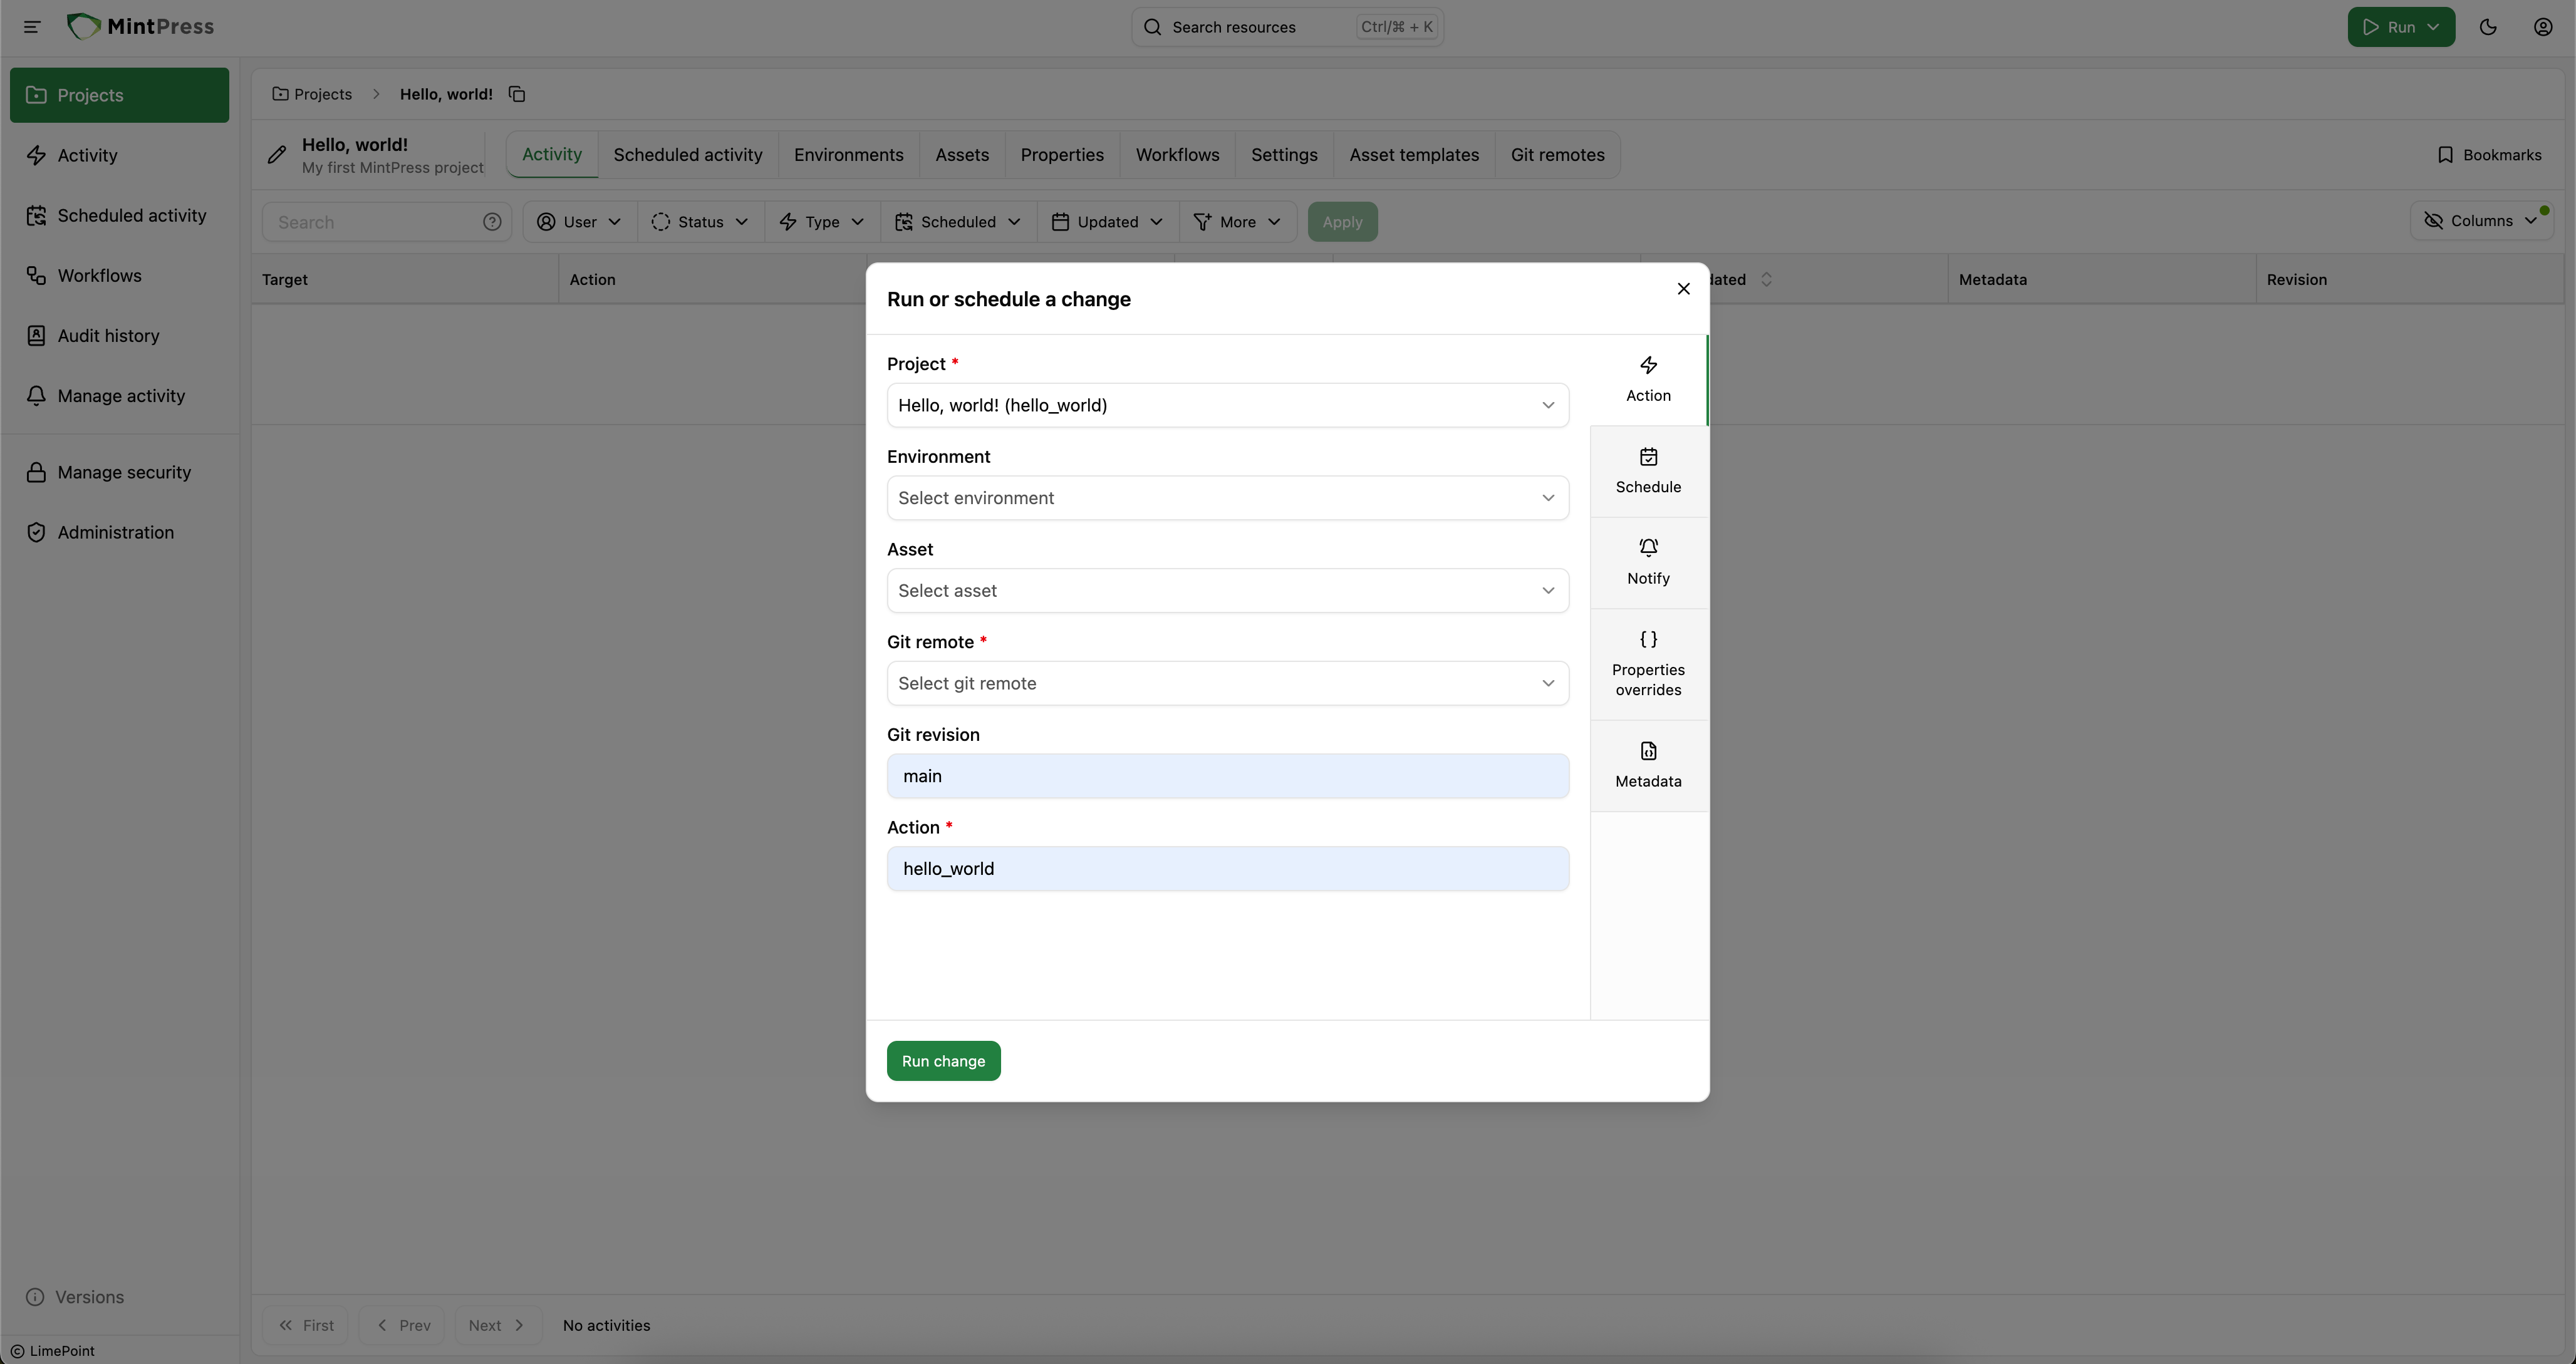
Task: Go to First page
Action: coord(306,1325)
